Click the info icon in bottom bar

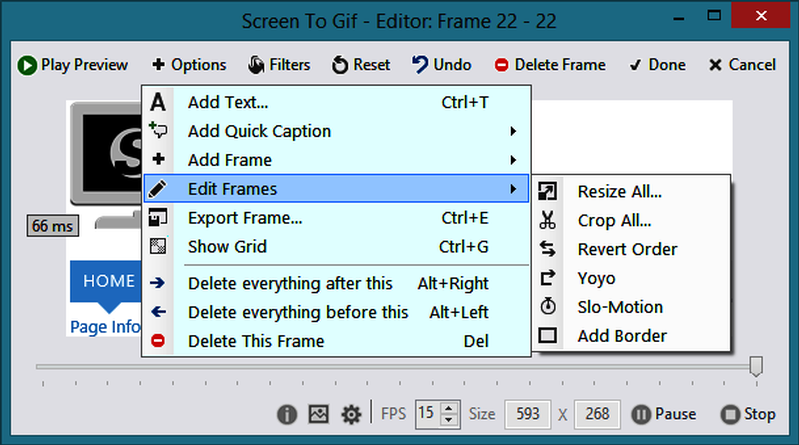tap(287, 414)
